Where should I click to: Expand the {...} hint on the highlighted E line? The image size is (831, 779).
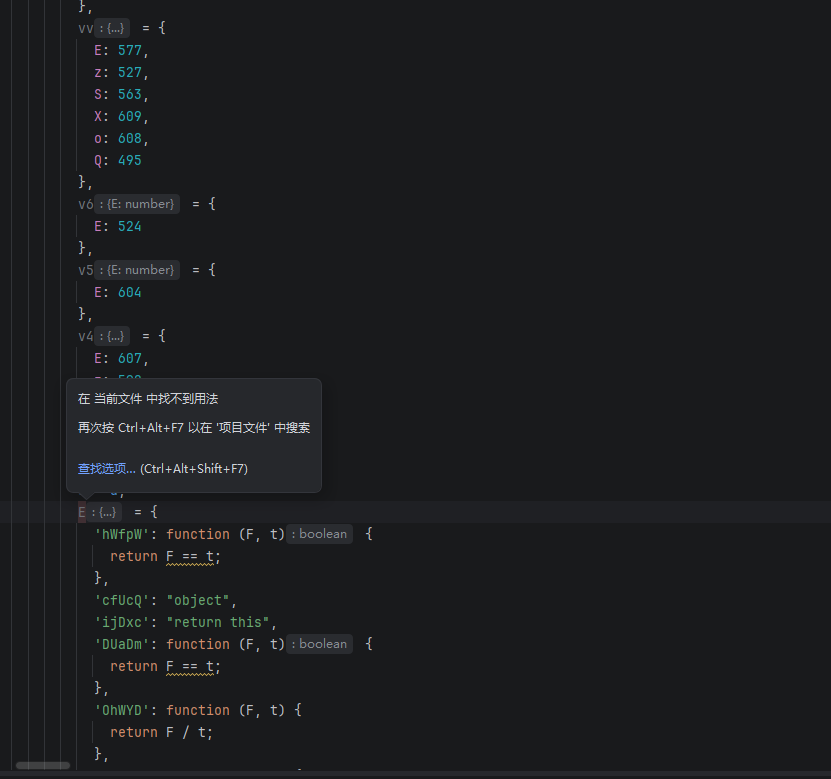(x=104, y=512)
